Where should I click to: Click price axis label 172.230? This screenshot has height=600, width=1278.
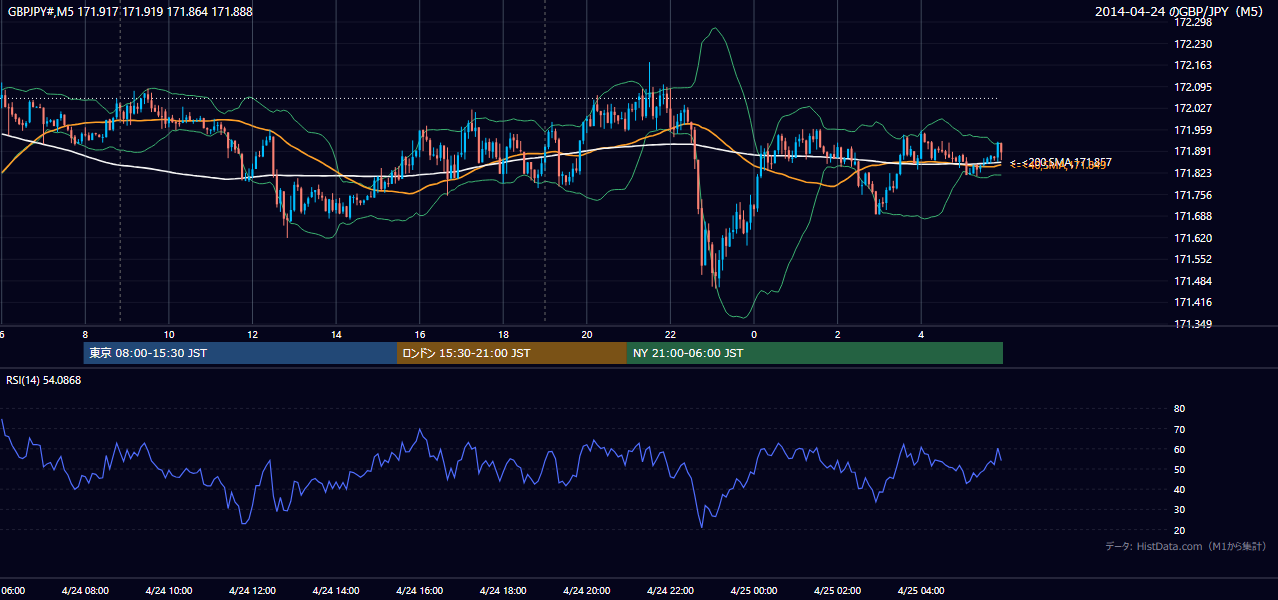pyautogui.click(x=1192, y=44)
